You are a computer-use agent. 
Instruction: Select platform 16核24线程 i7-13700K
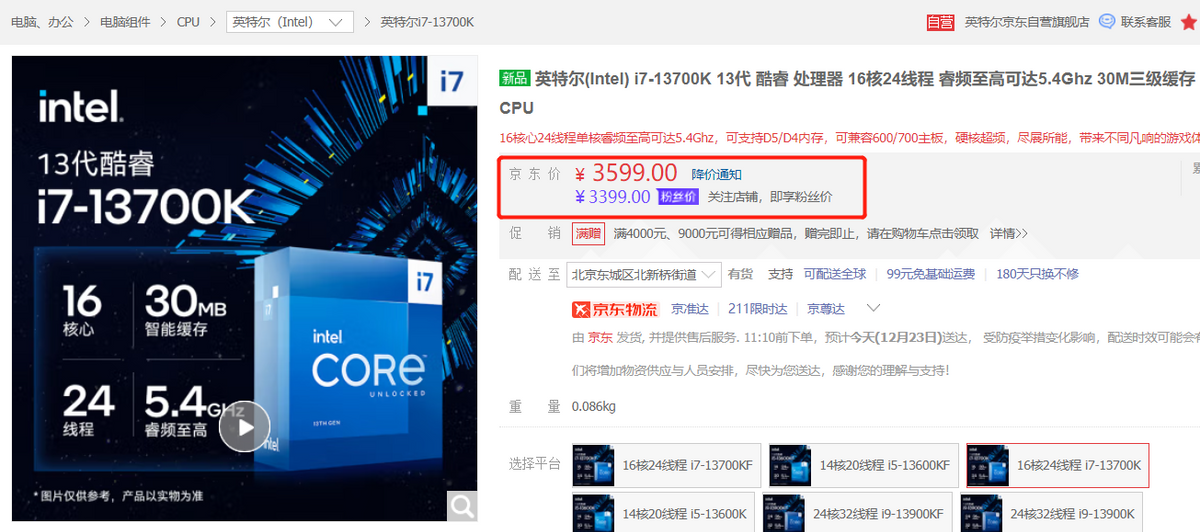pos(1057,465)
